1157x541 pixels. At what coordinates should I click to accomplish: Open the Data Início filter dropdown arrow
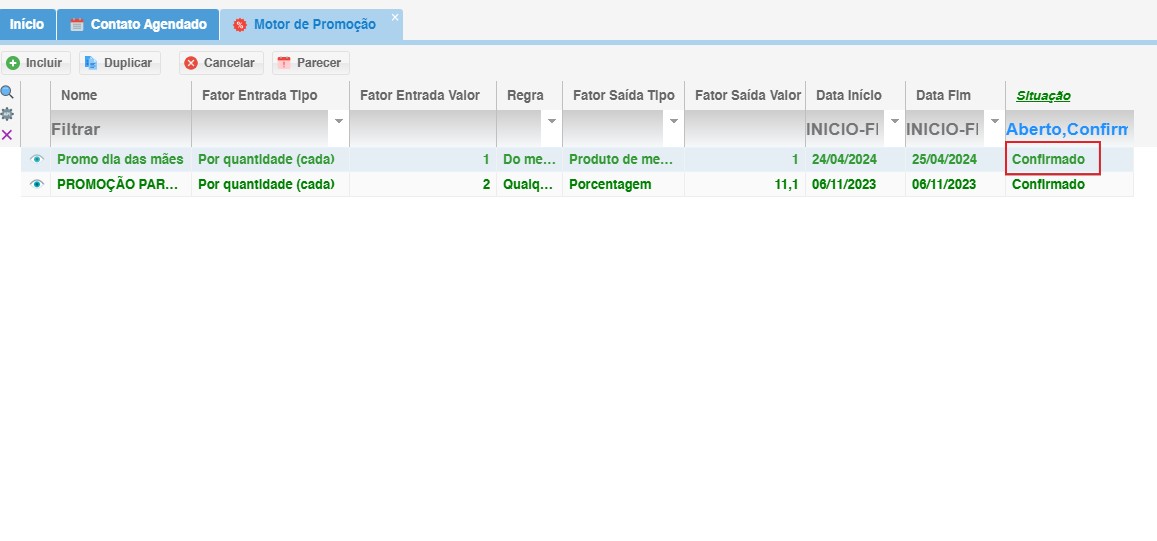[894, 122]
